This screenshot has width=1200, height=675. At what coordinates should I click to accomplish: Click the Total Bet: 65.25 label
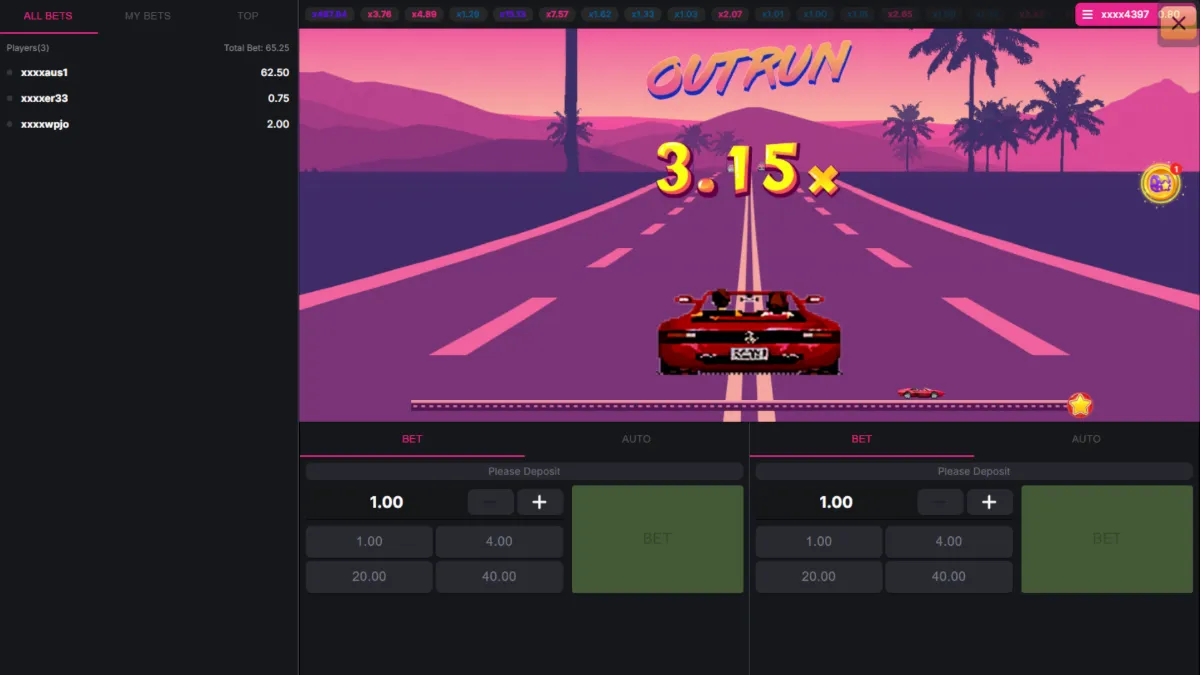[257, 48]
